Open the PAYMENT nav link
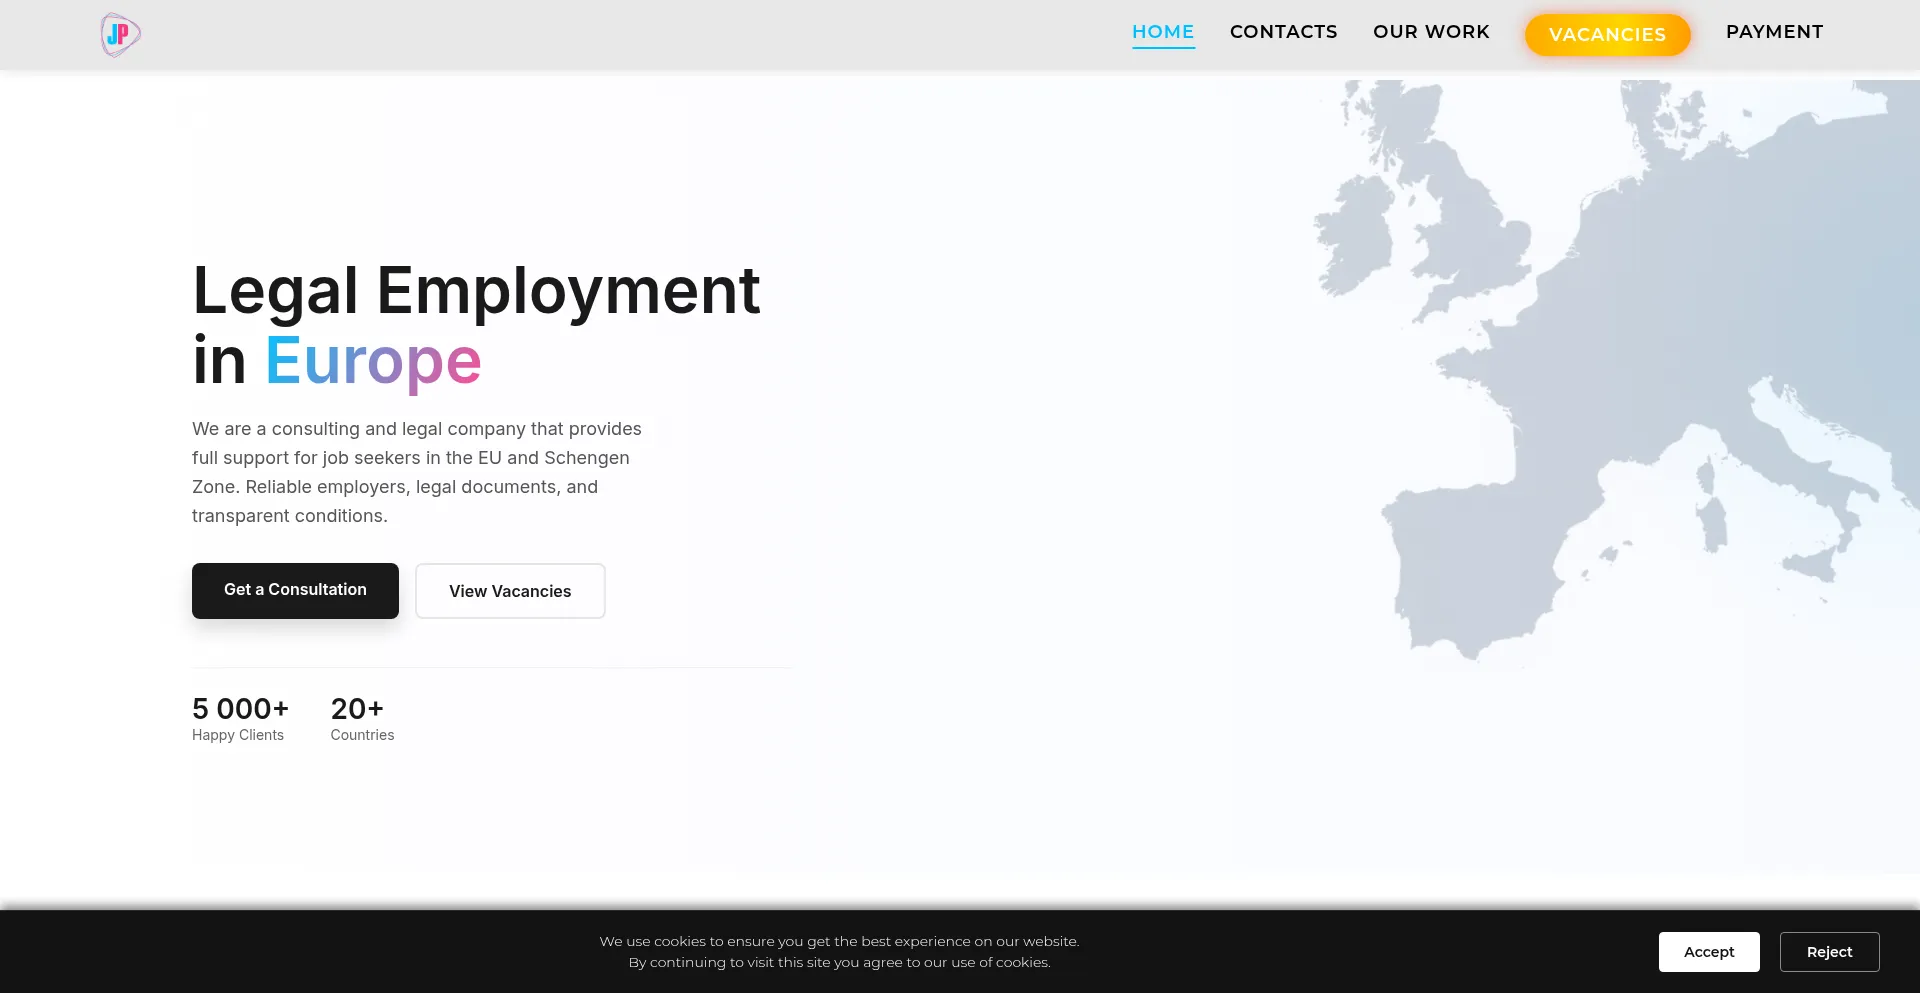 1774,32
